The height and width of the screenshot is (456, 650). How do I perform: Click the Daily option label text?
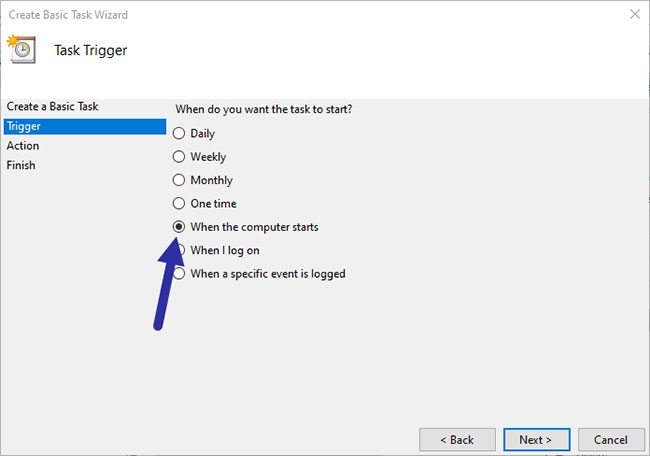coord(202,133)
